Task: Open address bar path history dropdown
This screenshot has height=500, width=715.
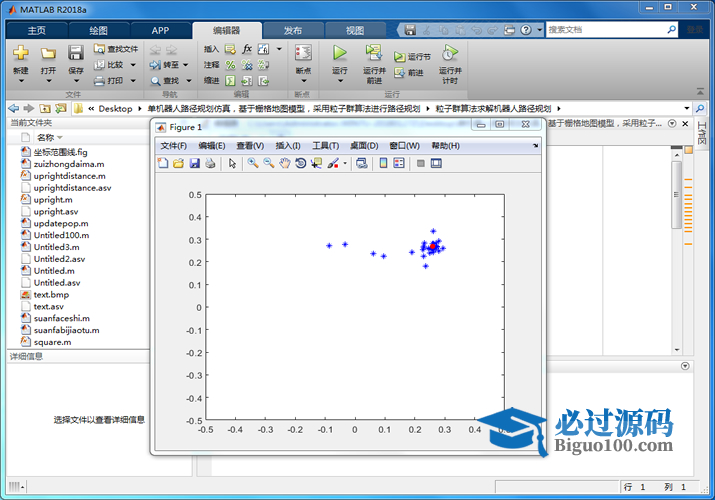Action: (687, 108)
